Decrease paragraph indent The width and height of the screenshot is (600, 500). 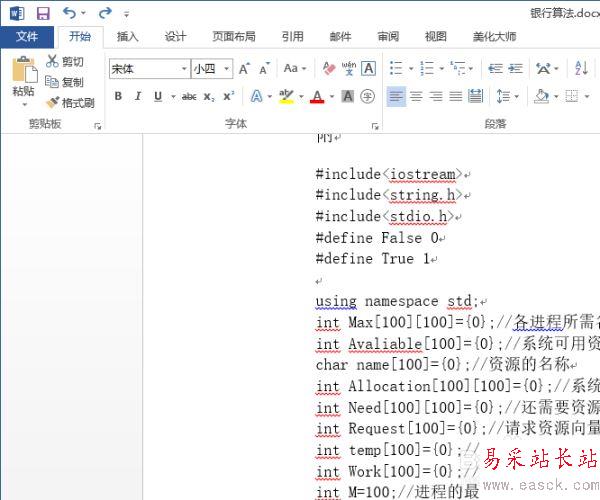pyautogui.click(x=496, y=68)
